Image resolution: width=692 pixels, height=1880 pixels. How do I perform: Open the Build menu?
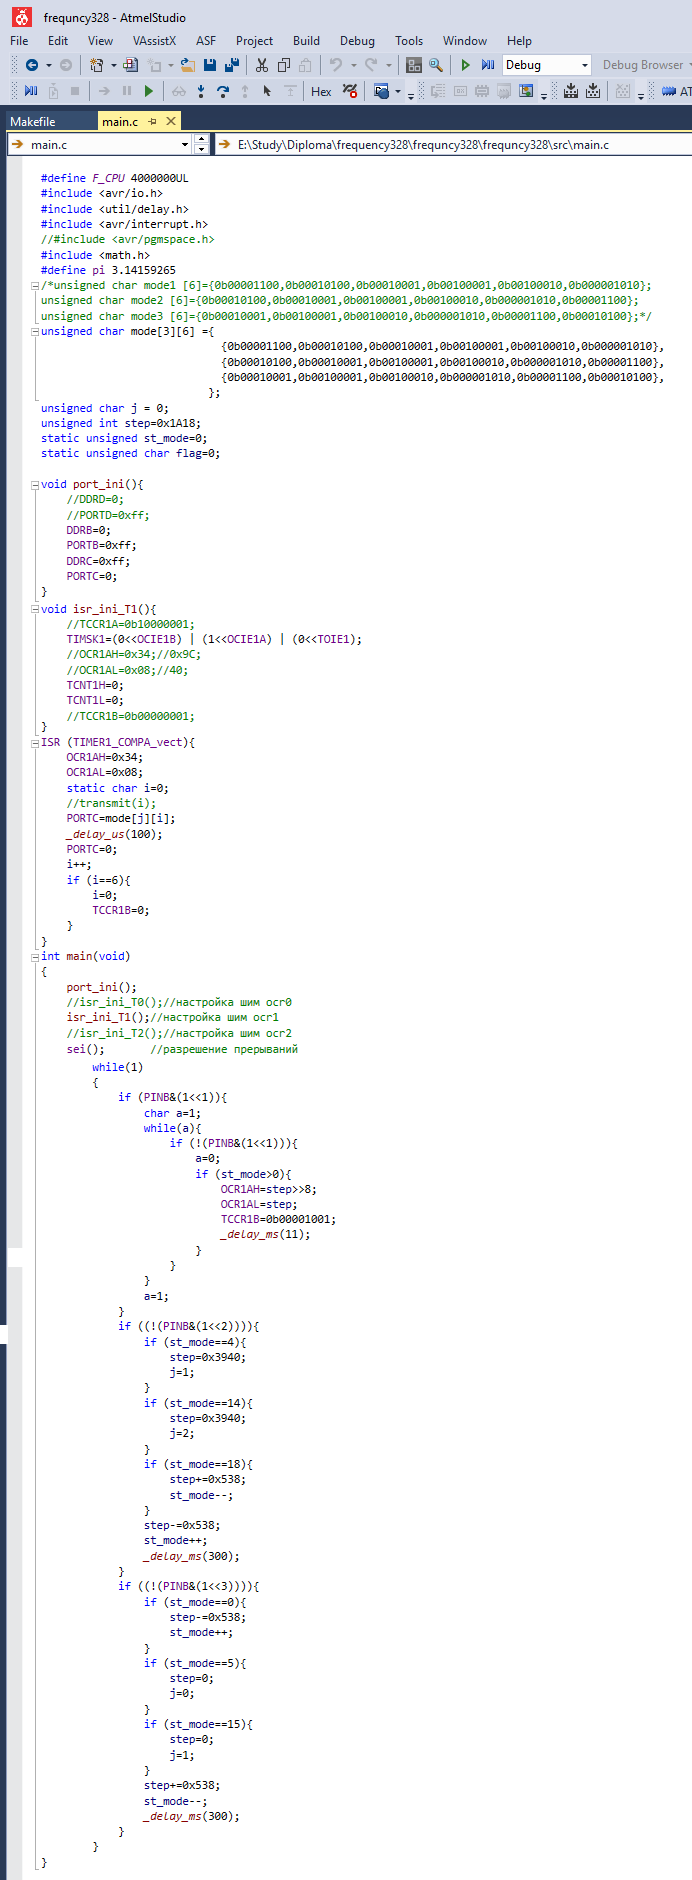pos(306,41)
